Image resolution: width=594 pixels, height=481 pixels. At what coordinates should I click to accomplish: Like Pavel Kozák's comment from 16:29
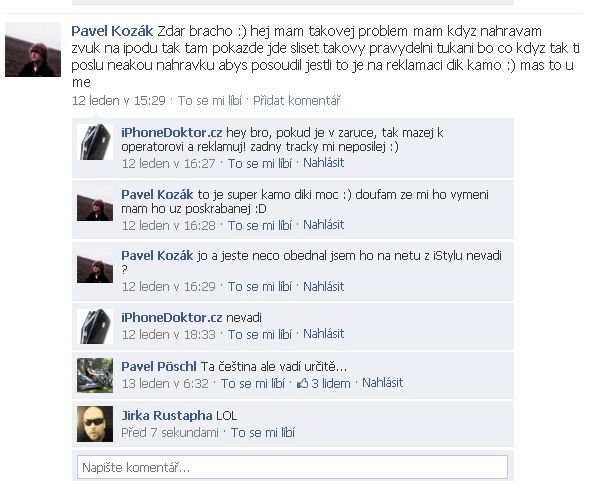259,286
